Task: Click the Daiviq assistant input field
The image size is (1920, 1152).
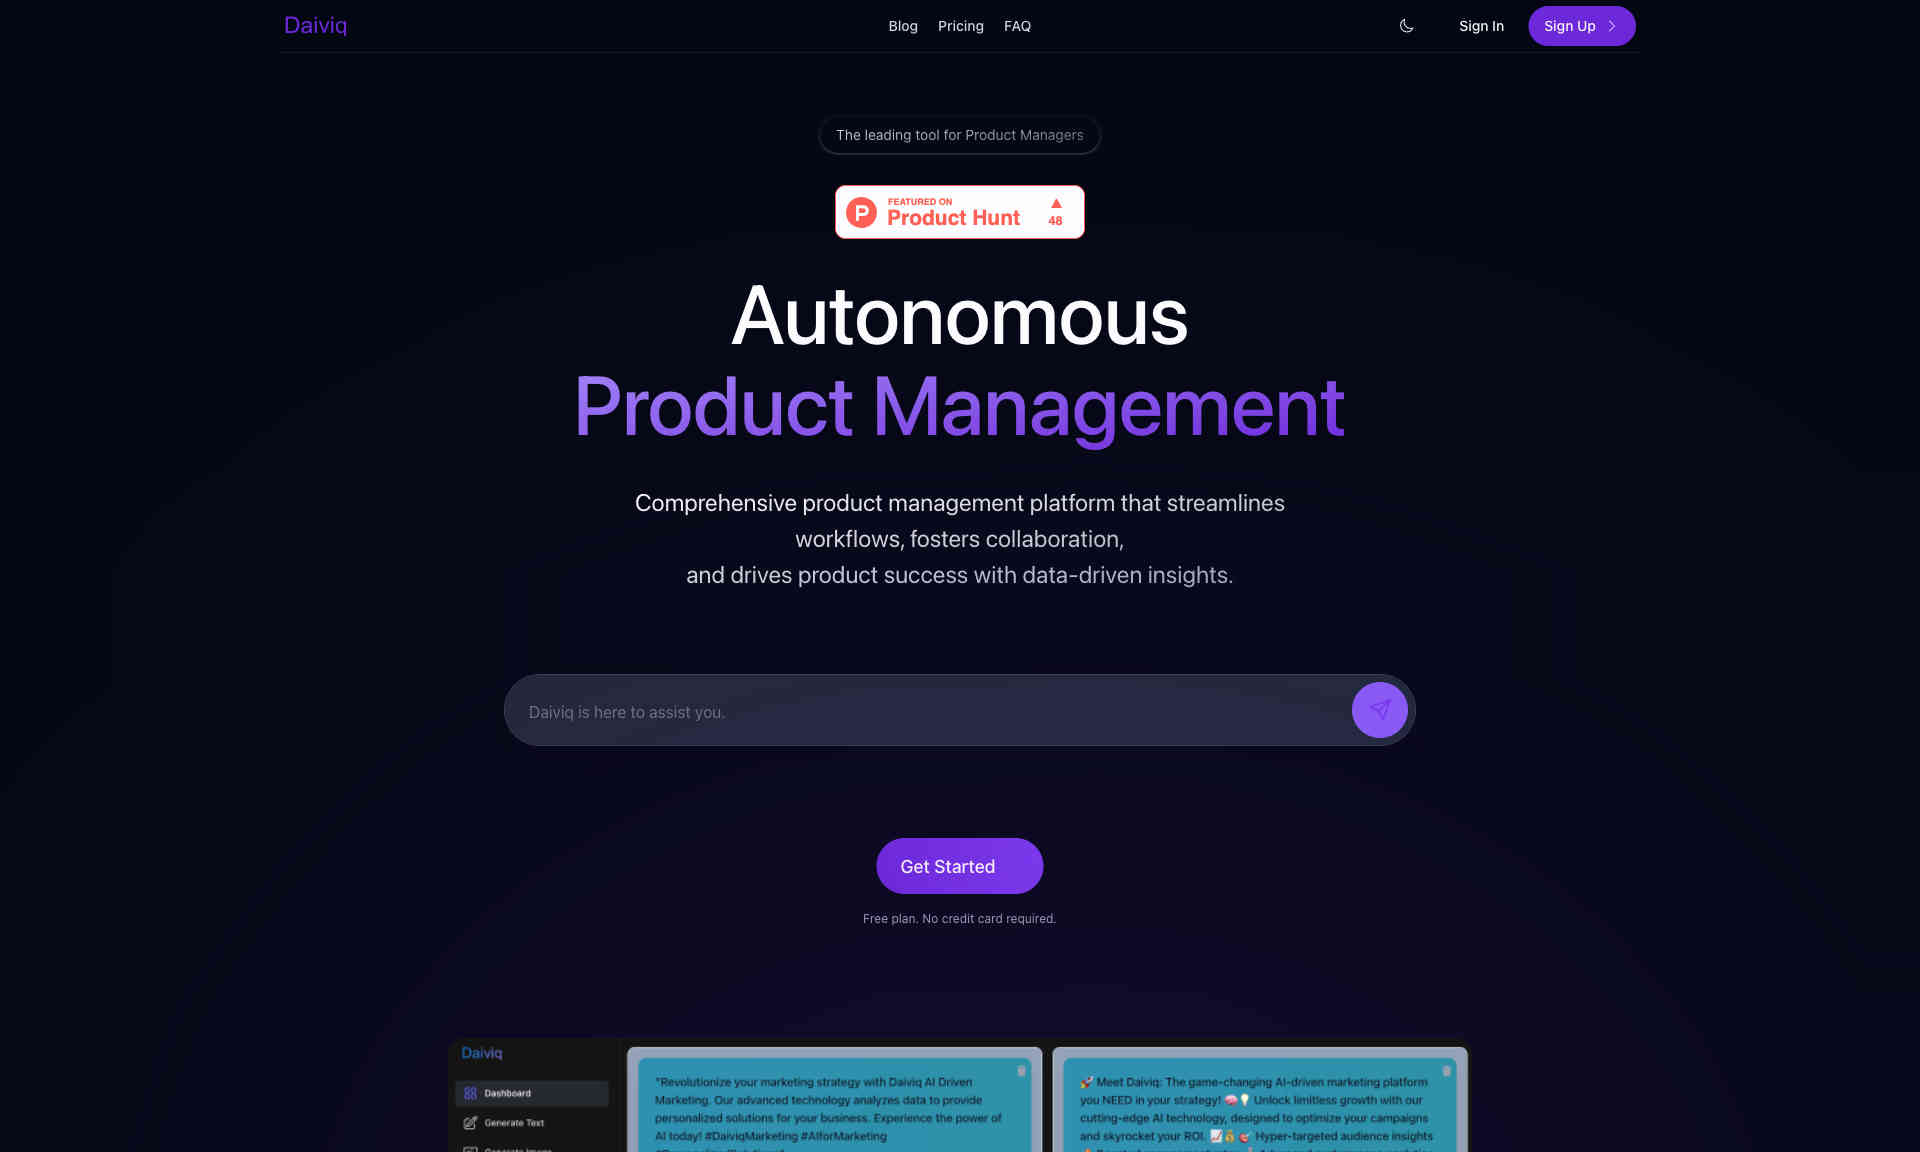Action: [x=960, y=710]
